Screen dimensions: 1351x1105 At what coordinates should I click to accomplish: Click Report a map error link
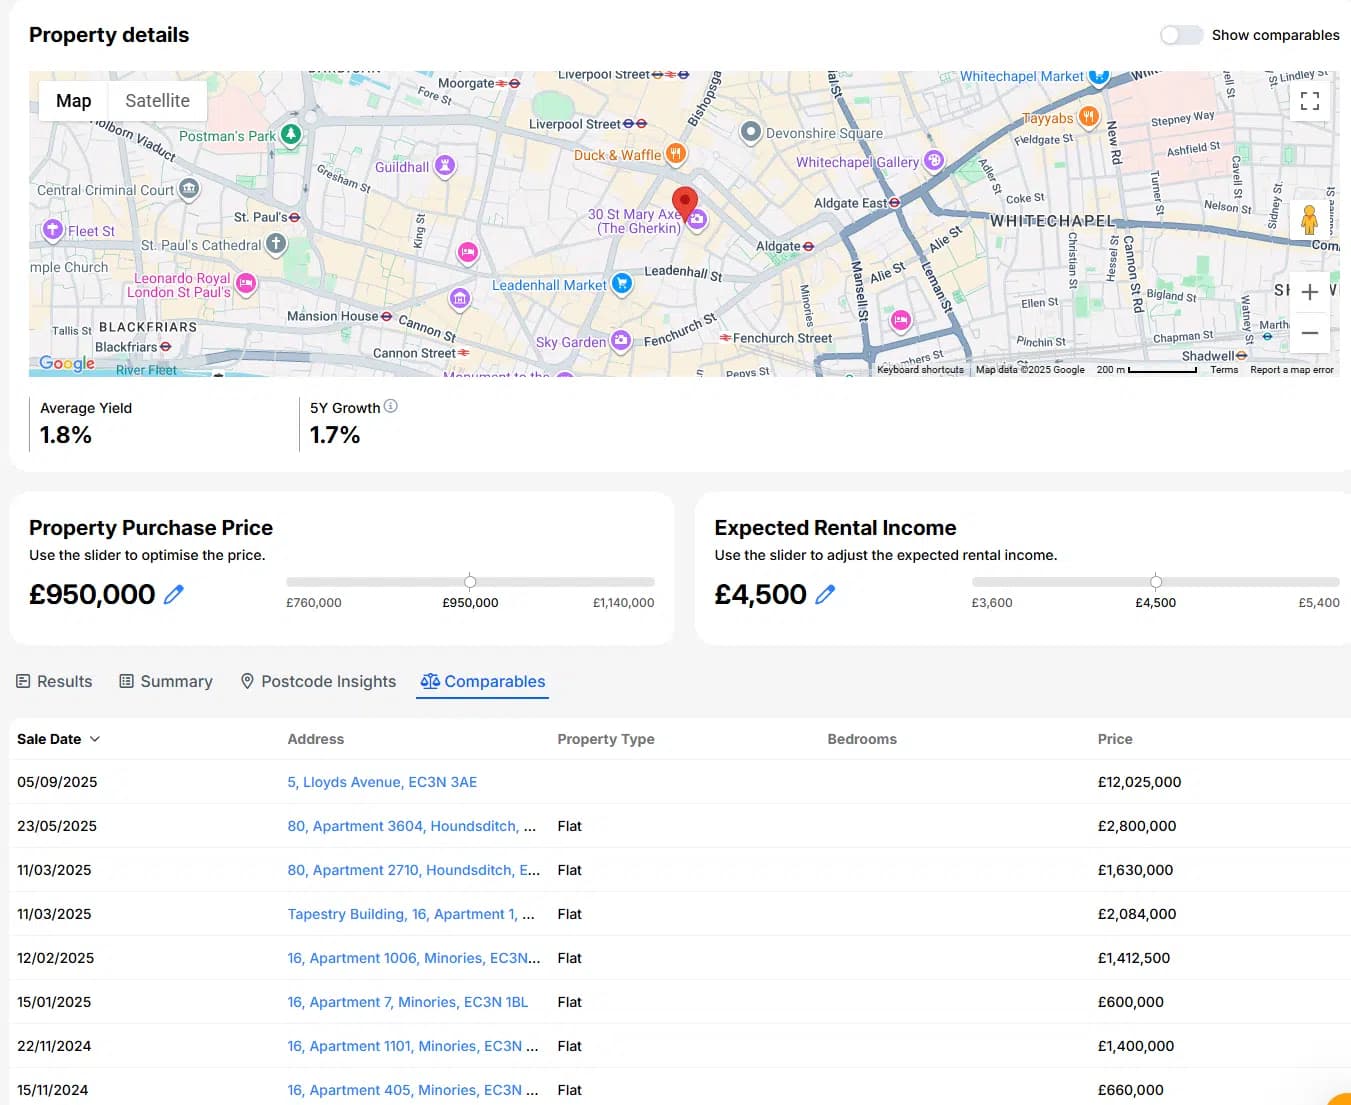[x=1292, y=370]
